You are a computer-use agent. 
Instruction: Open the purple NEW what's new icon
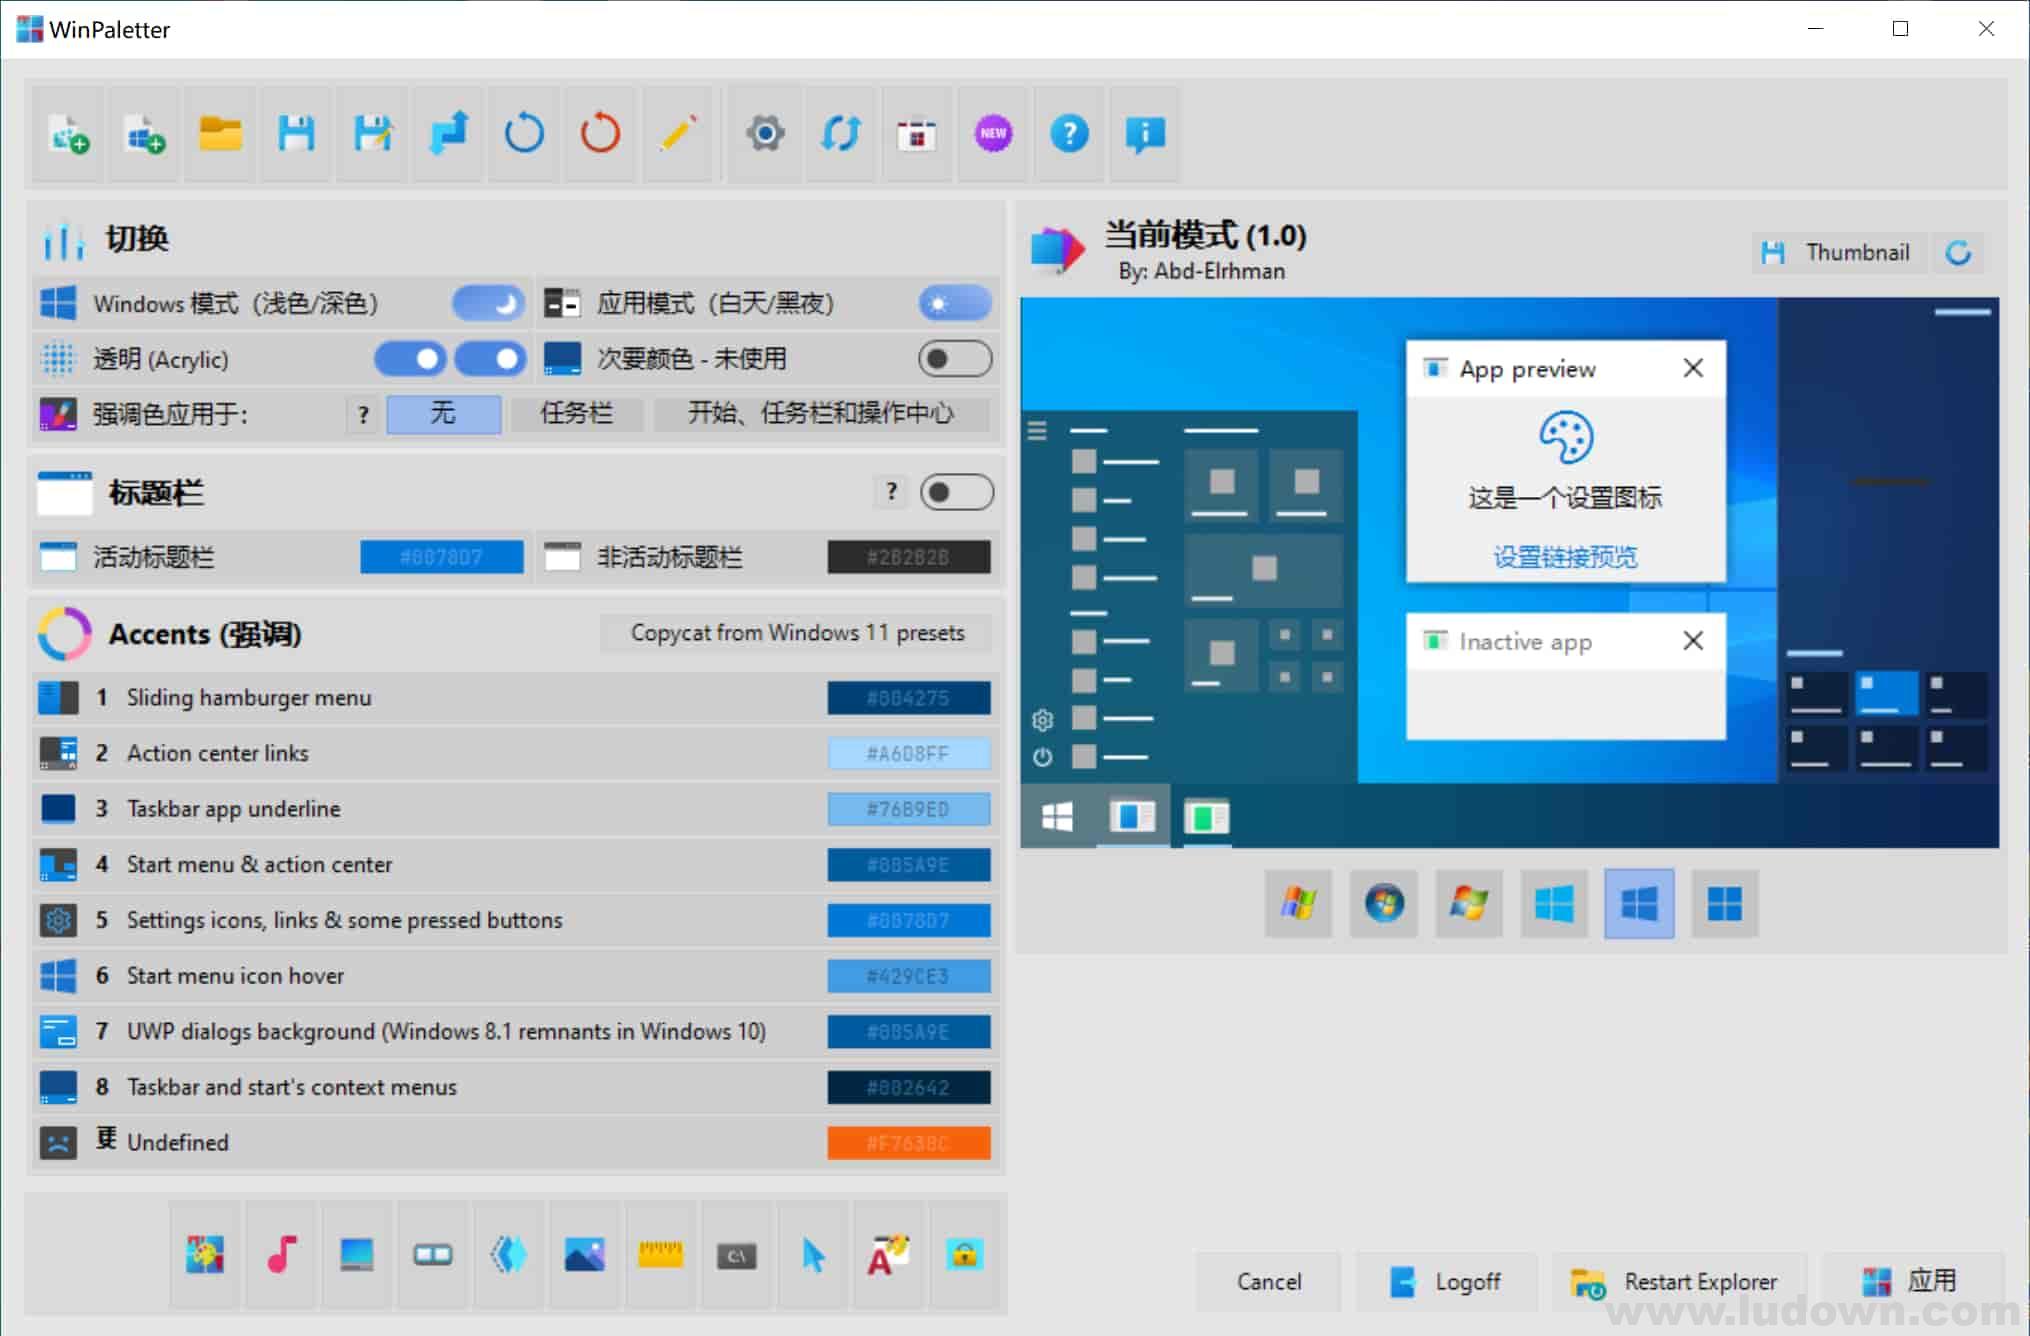(993, 133)
